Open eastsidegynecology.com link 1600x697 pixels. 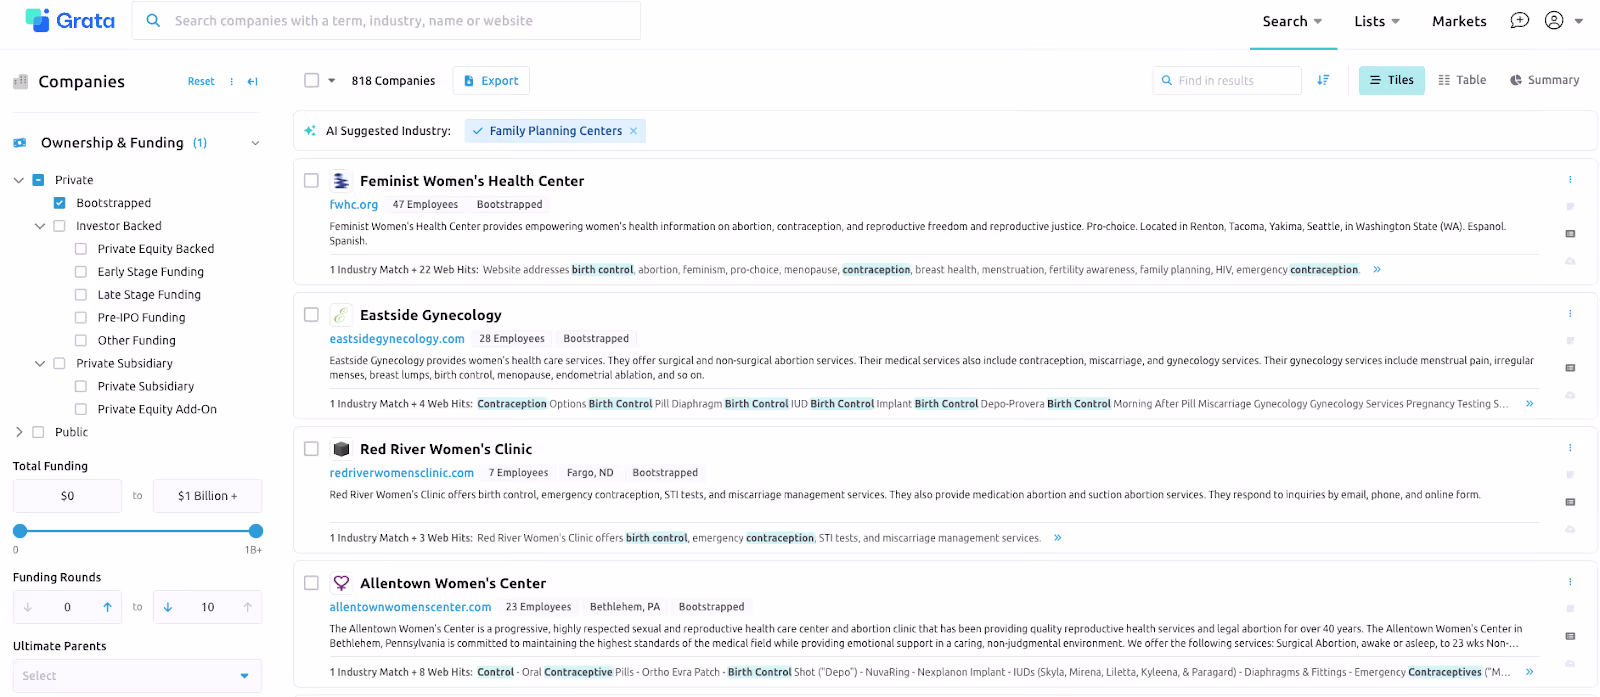(397, 339)
